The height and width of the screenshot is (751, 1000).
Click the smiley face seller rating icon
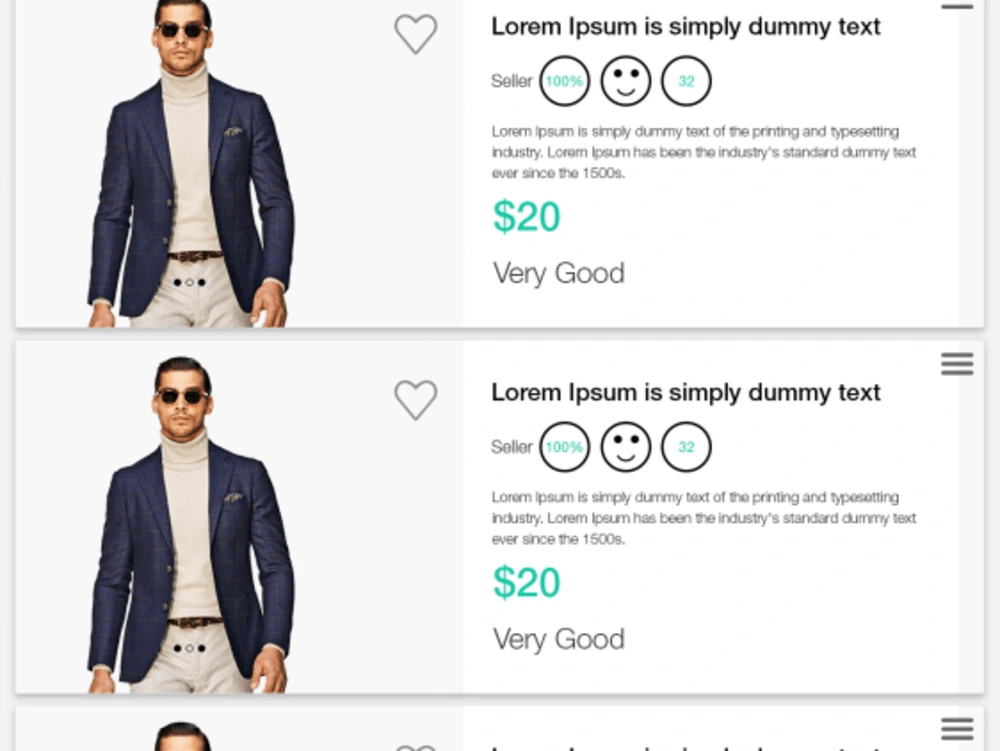click(625, 81)
